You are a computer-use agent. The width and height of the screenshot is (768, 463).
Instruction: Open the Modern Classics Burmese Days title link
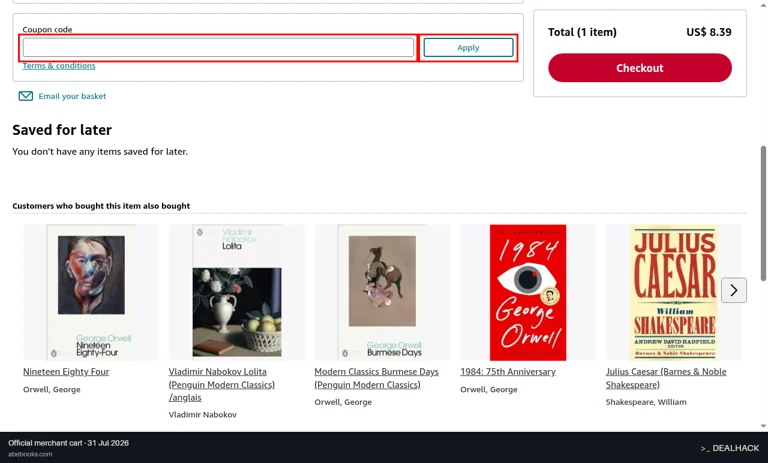coord(377,378)
